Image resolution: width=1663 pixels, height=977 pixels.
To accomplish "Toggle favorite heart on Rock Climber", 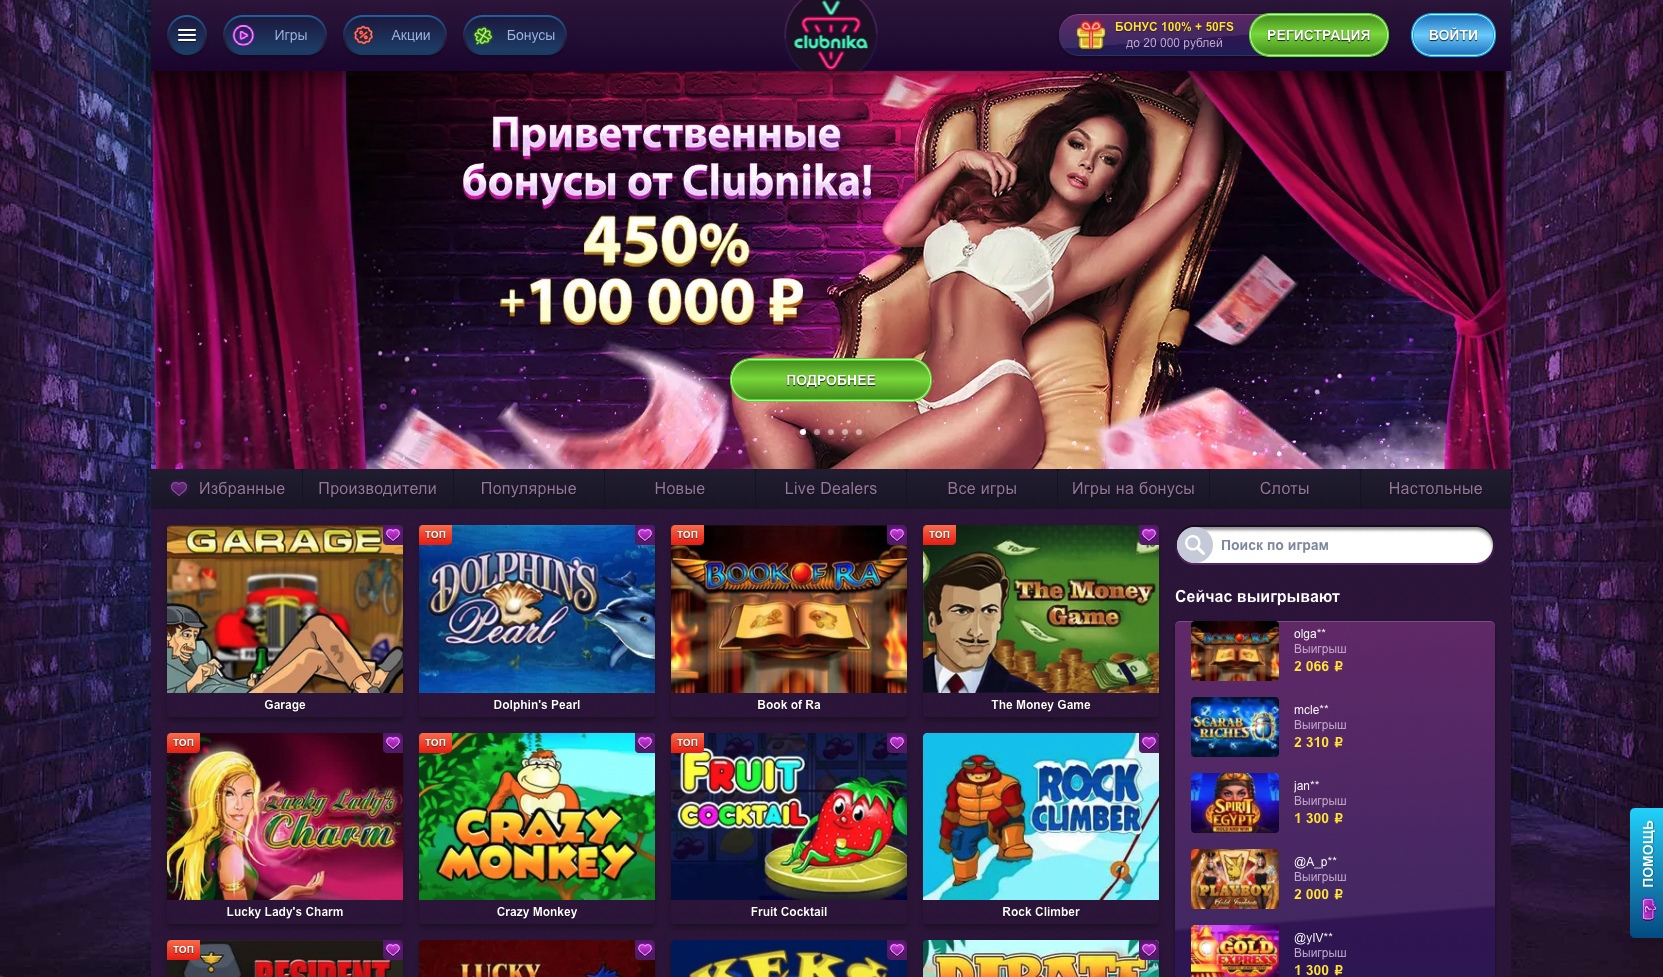I will coord(1149,743).
